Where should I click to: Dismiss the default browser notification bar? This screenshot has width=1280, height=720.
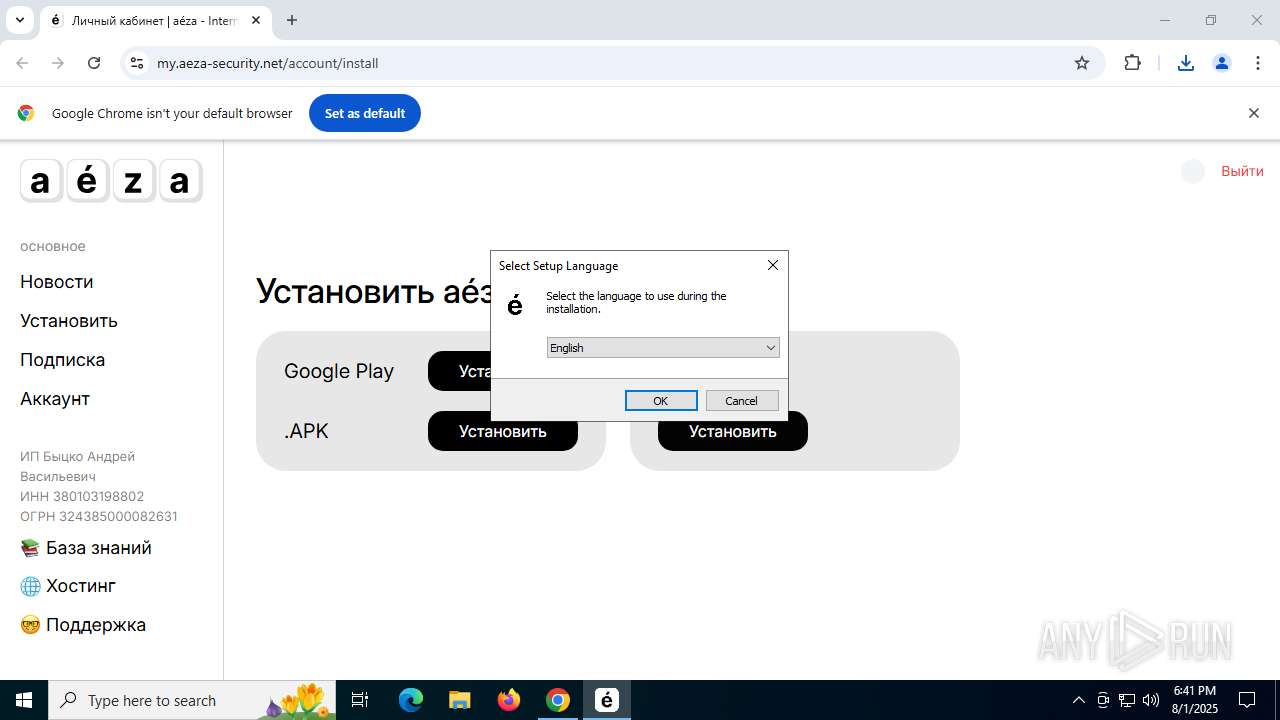point(1253,113)
